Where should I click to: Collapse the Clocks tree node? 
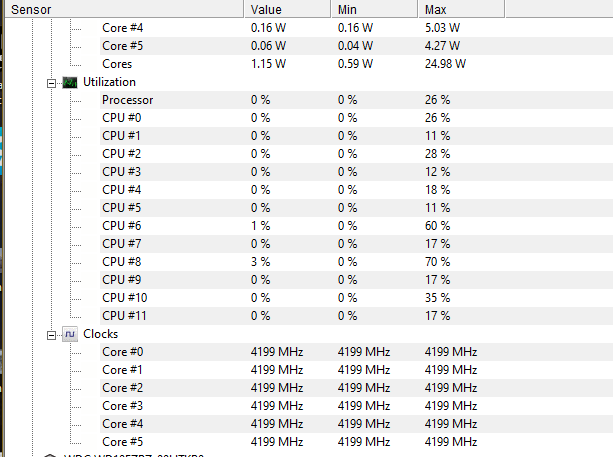[x=51, y=335]
